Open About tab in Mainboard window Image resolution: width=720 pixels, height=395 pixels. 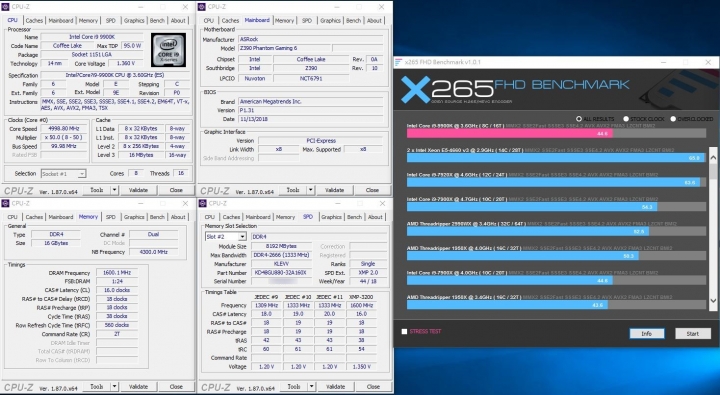374,21
